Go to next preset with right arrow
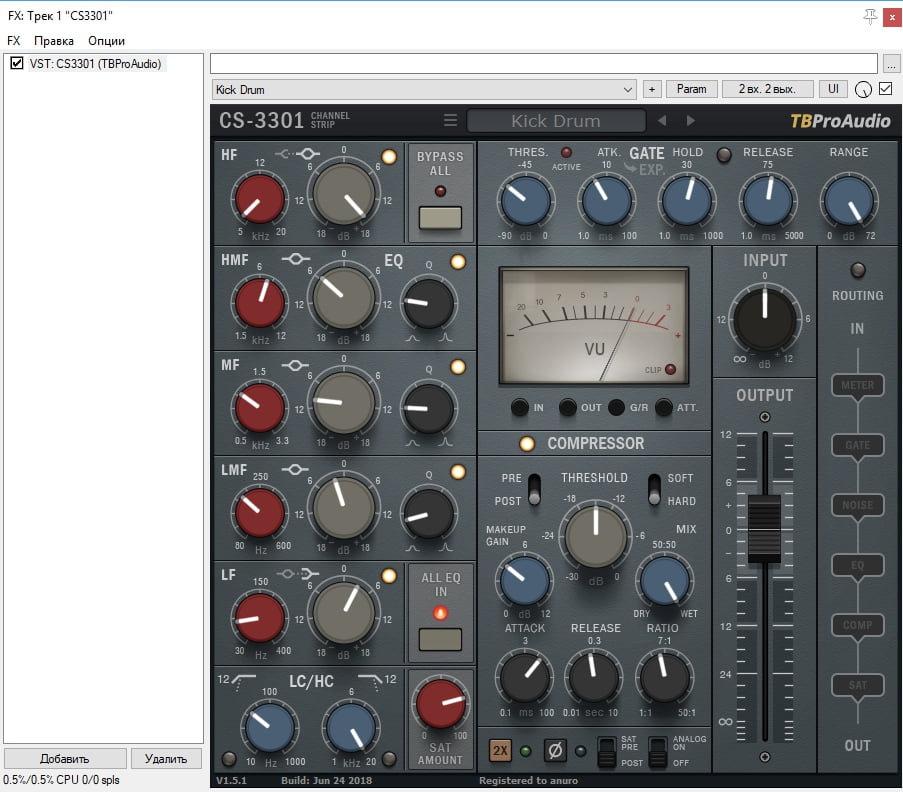This screenshot has width=903, height=792. tap(690, 121)
